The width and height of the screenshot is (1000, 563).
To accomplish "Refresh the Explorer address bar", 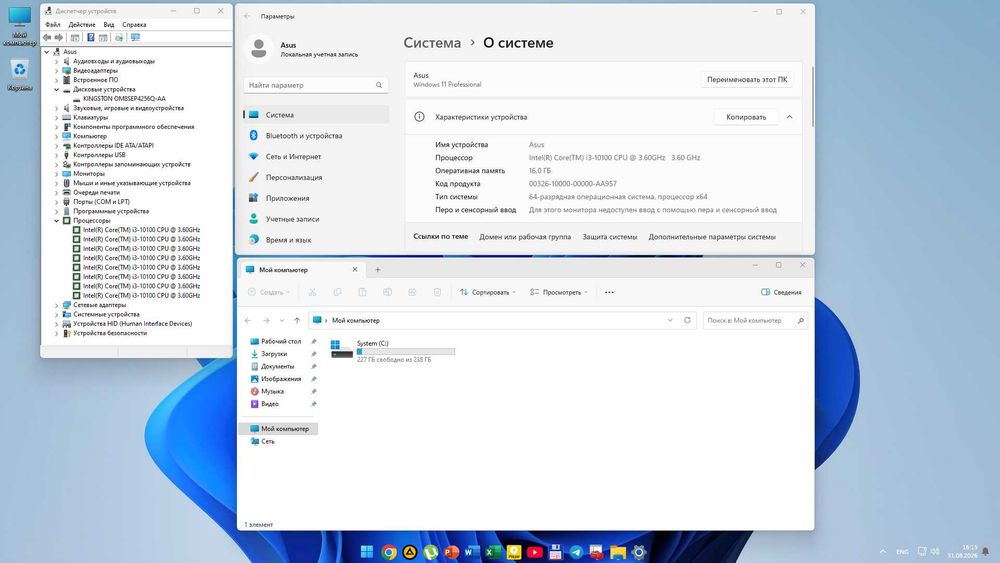I will (687, 320).
